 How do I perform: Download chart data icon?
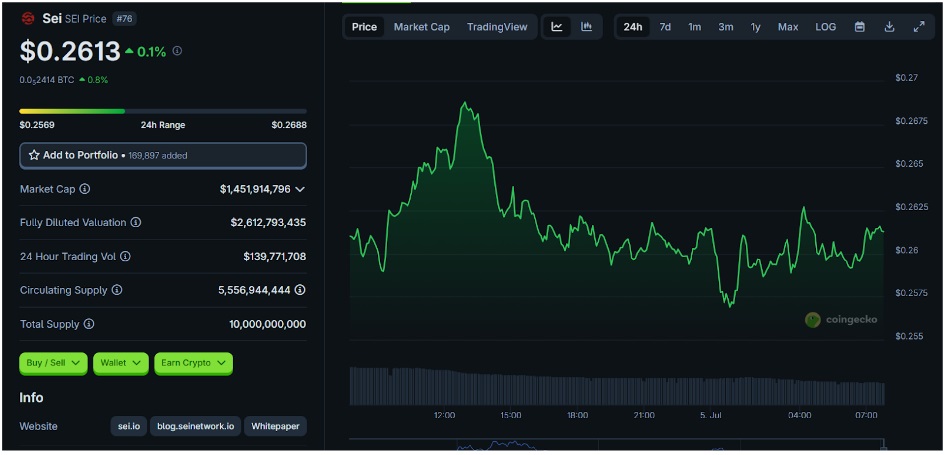889,27
